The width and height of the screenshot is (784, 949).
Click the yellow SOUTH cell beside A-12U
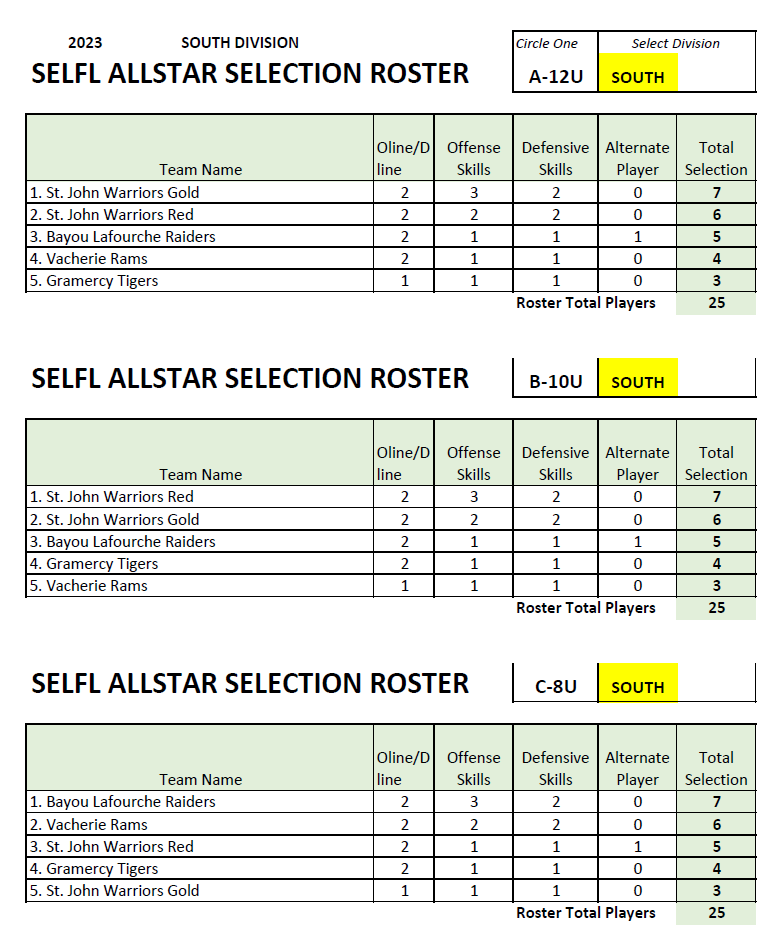click(637, 73)
